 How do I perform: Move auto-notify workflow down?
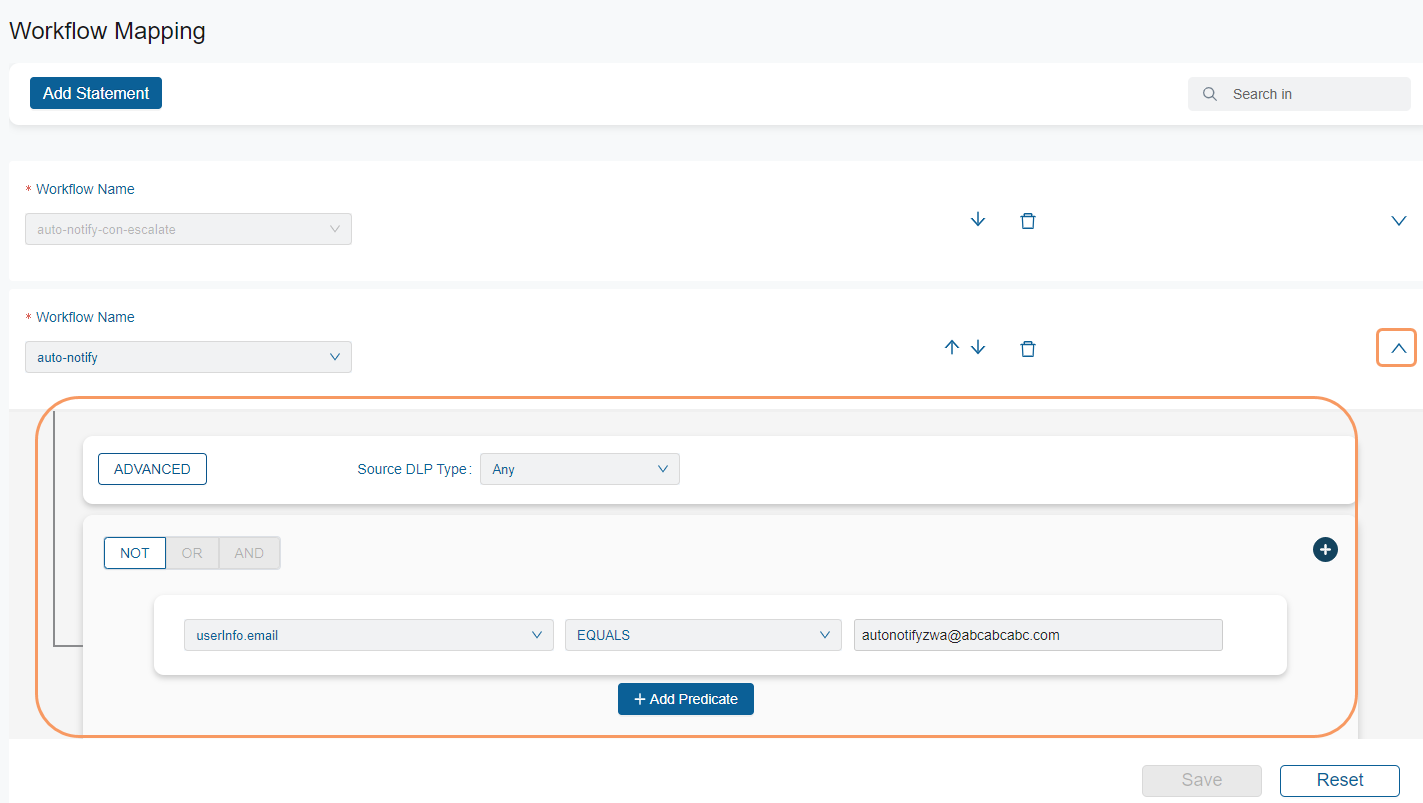point(978,348)
